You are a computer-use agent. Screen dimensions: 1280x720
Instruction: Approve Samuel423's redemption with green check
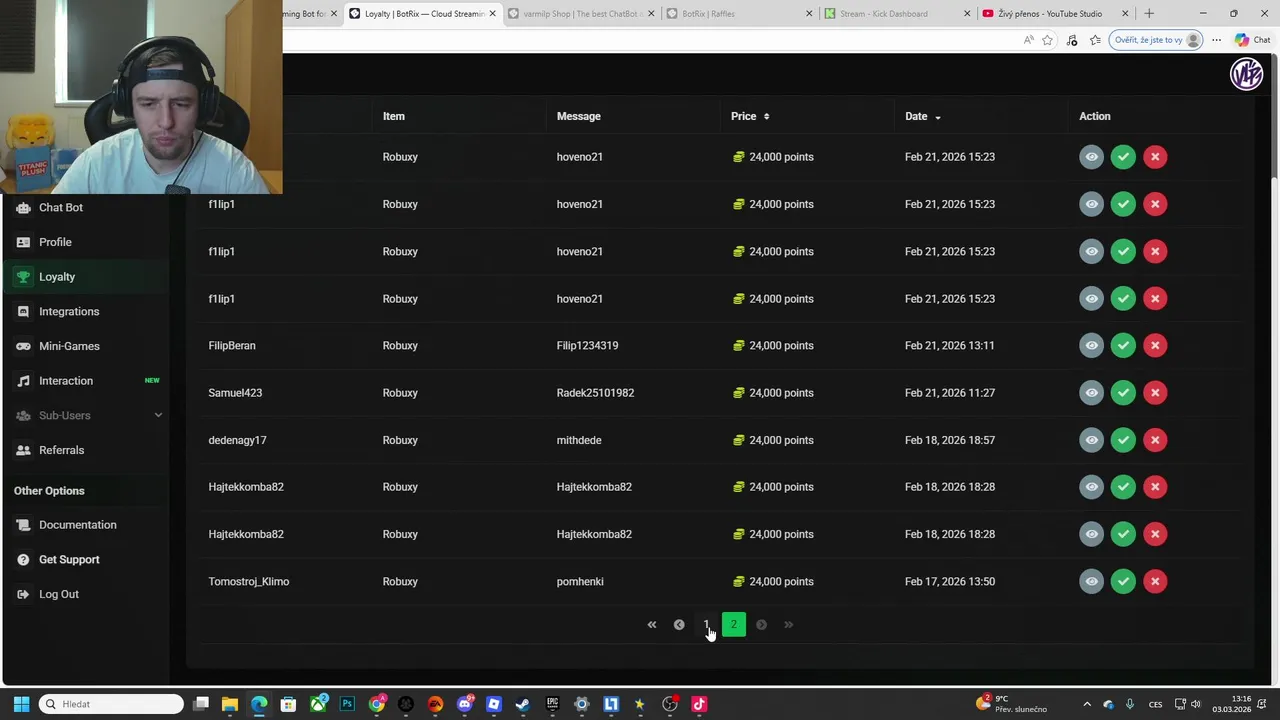click(1123, 392)
